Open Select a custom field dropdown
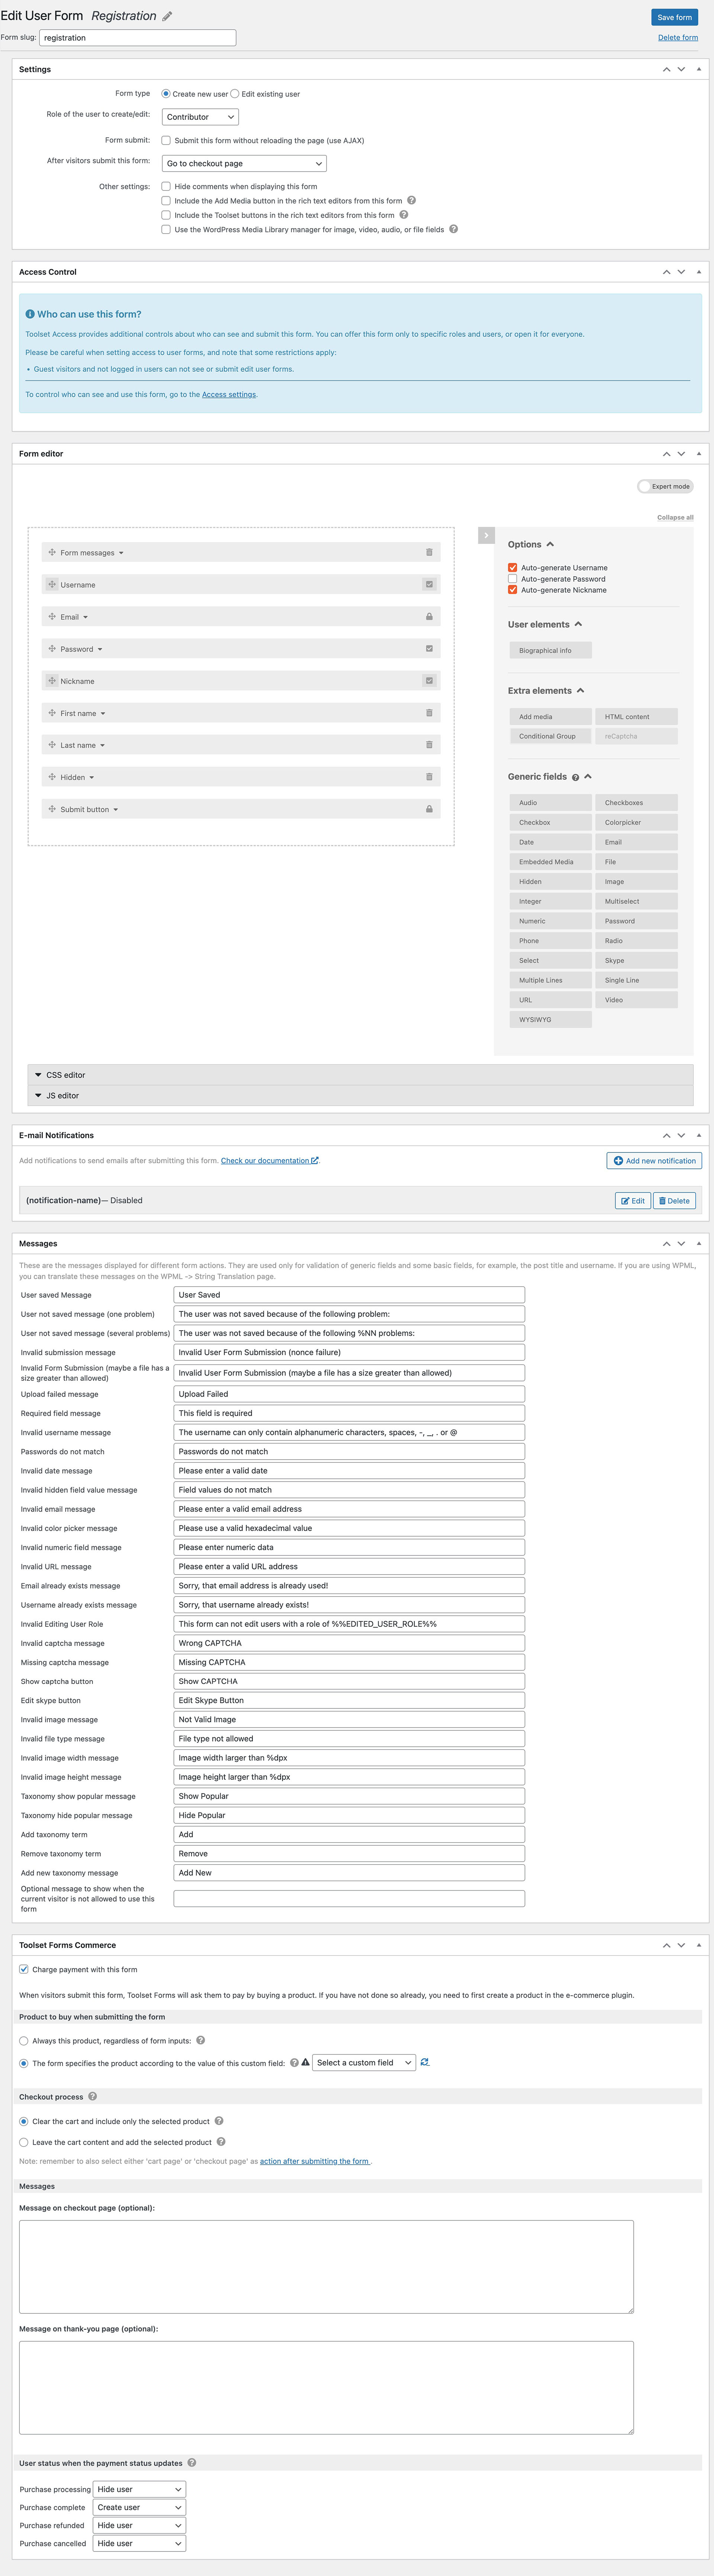 click(364, 2062)
